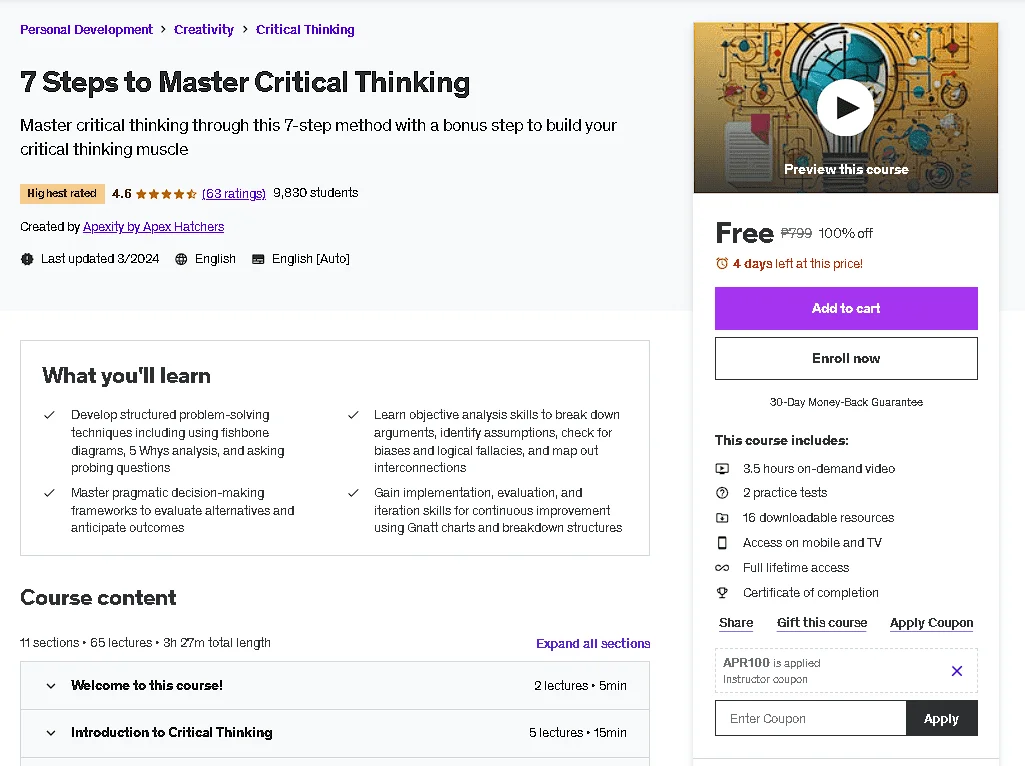Open the Critical Thinking breadcrumb link
1025x766 pixels.
pyautogui.click(x=305, y=29)
